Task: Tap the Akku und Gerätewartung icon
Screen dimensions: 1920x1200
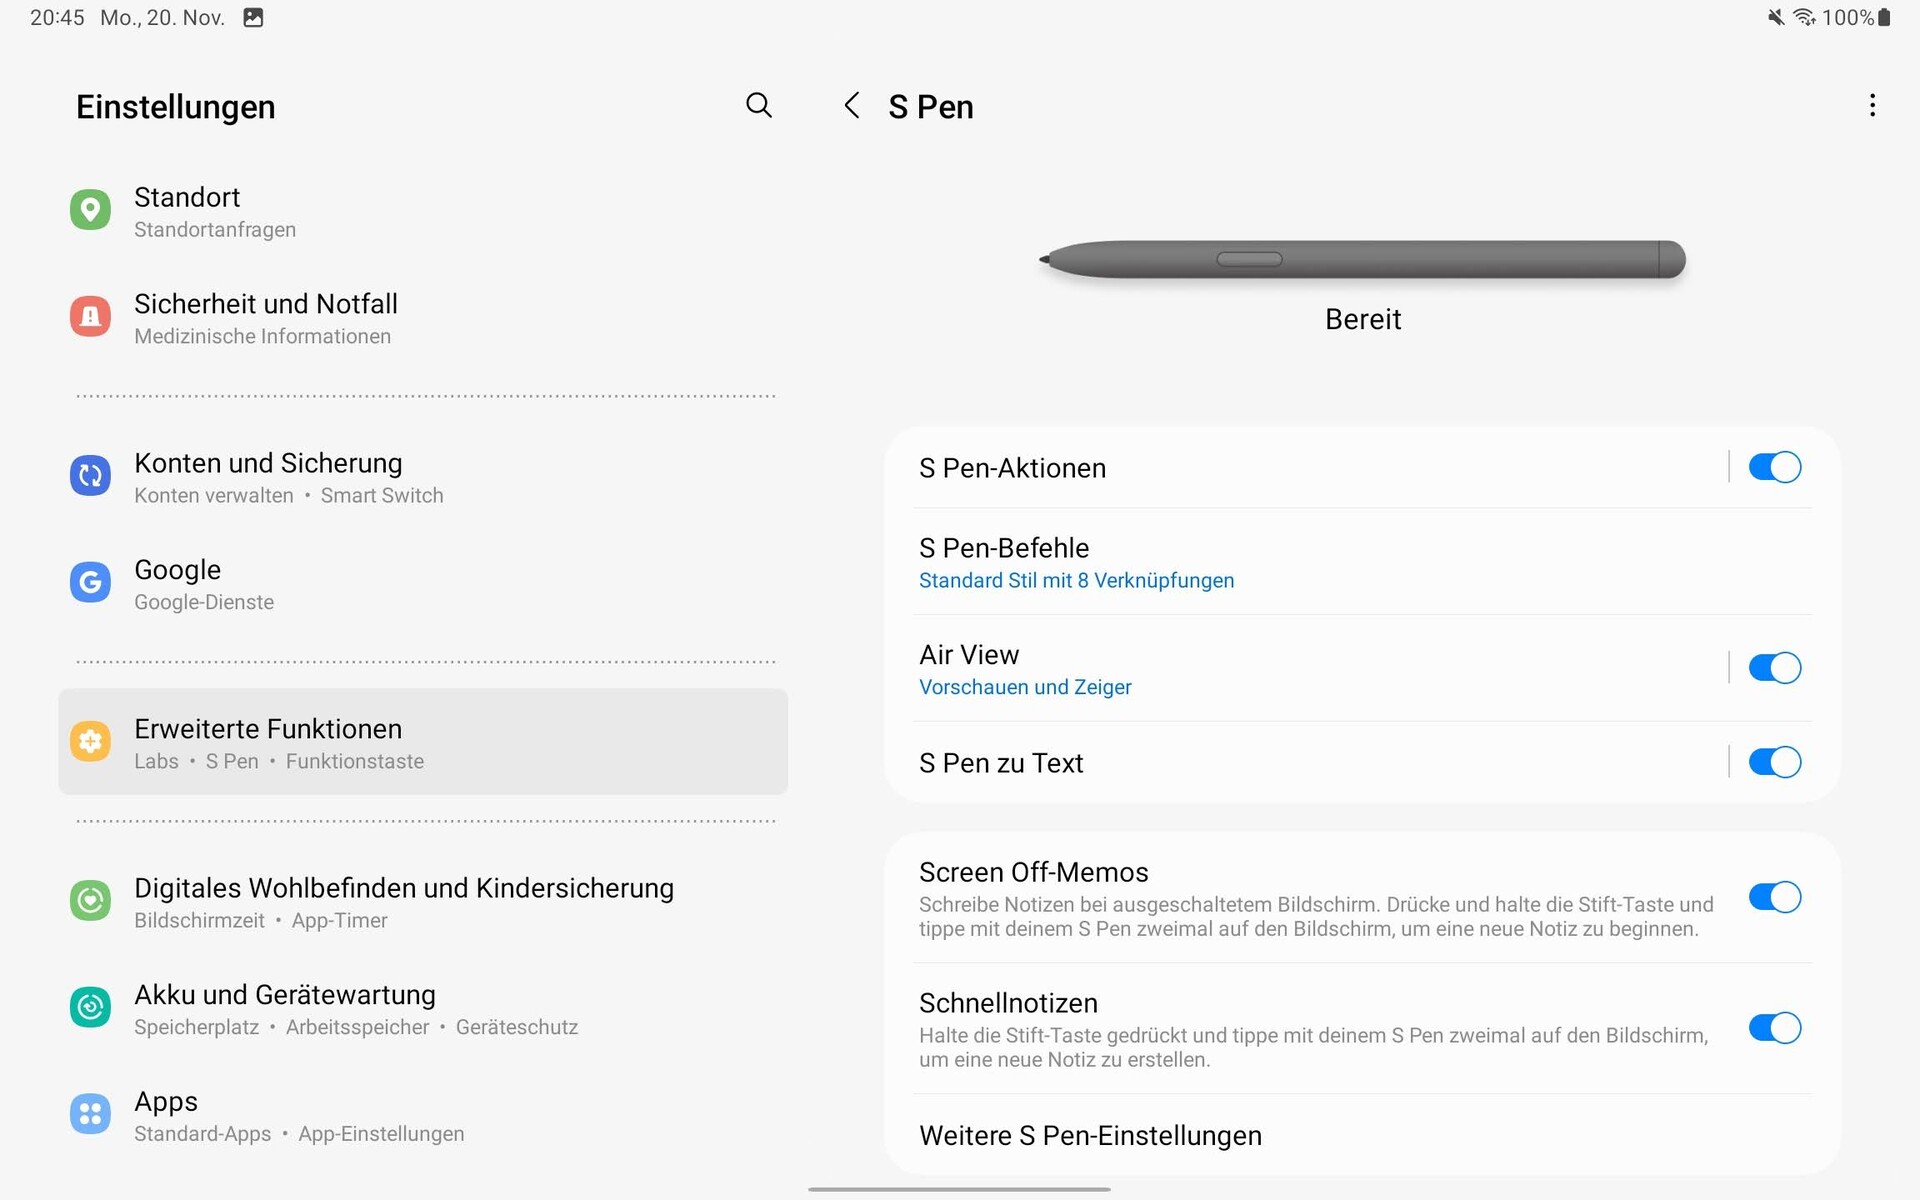Action: click(x=90, y=1007)
